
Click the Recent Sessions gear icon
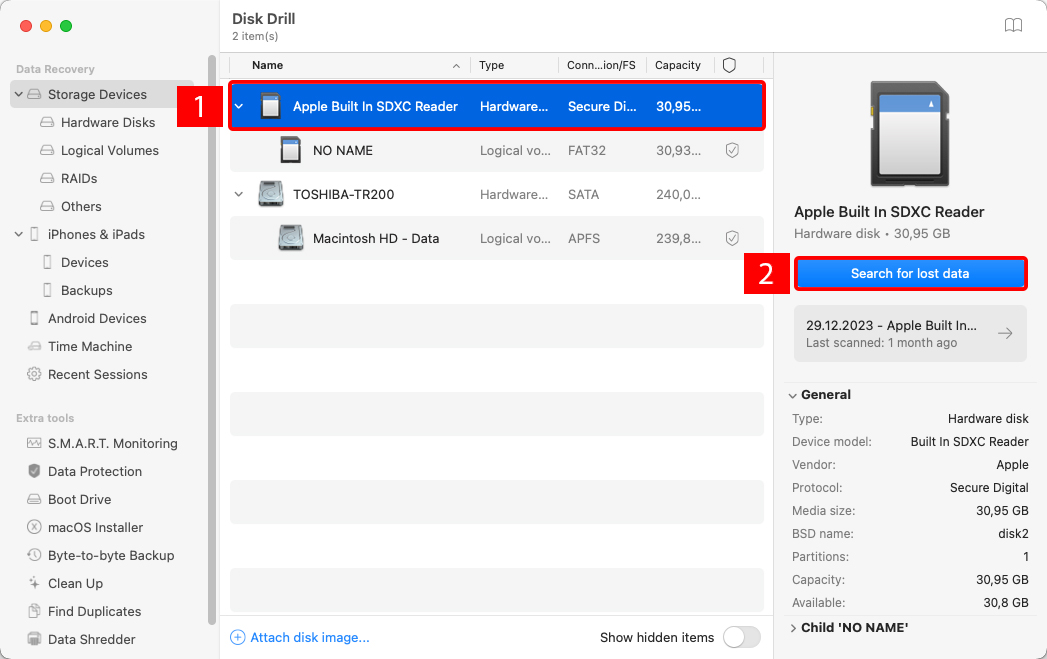pos(34,375)
